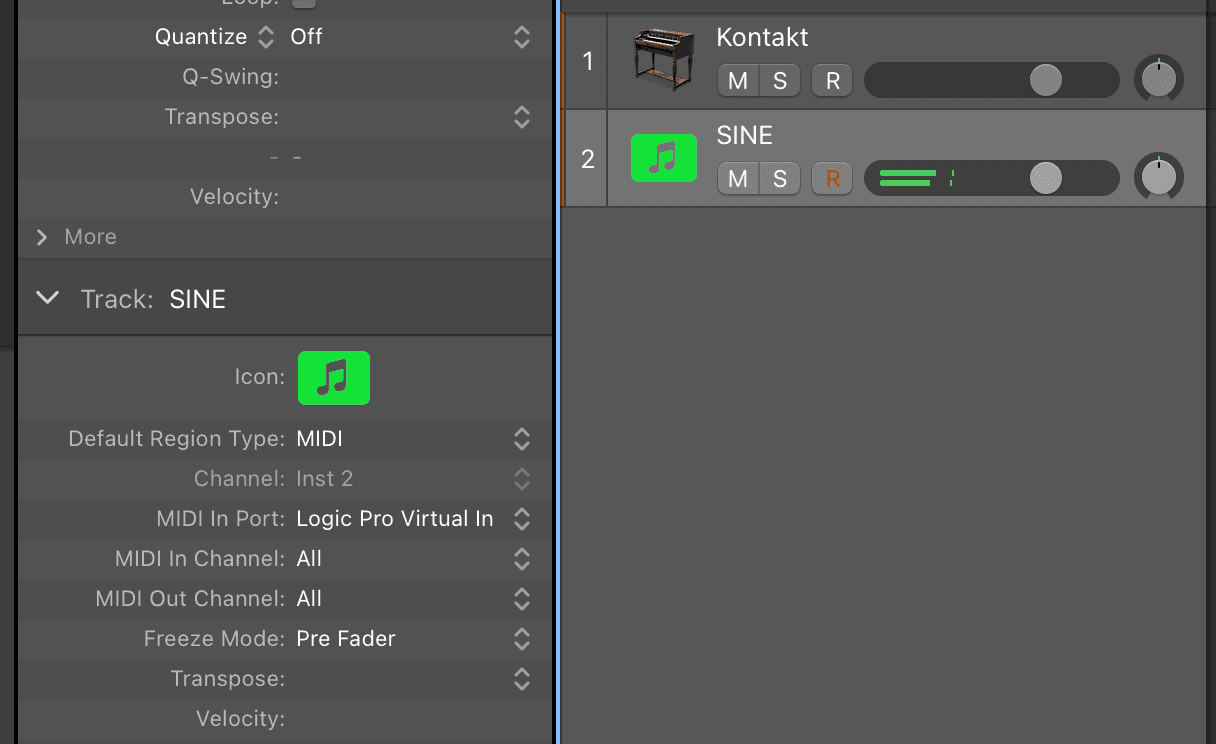Change the Freeze Mode setting
The image size is (1216, 744).
[412, 639]
